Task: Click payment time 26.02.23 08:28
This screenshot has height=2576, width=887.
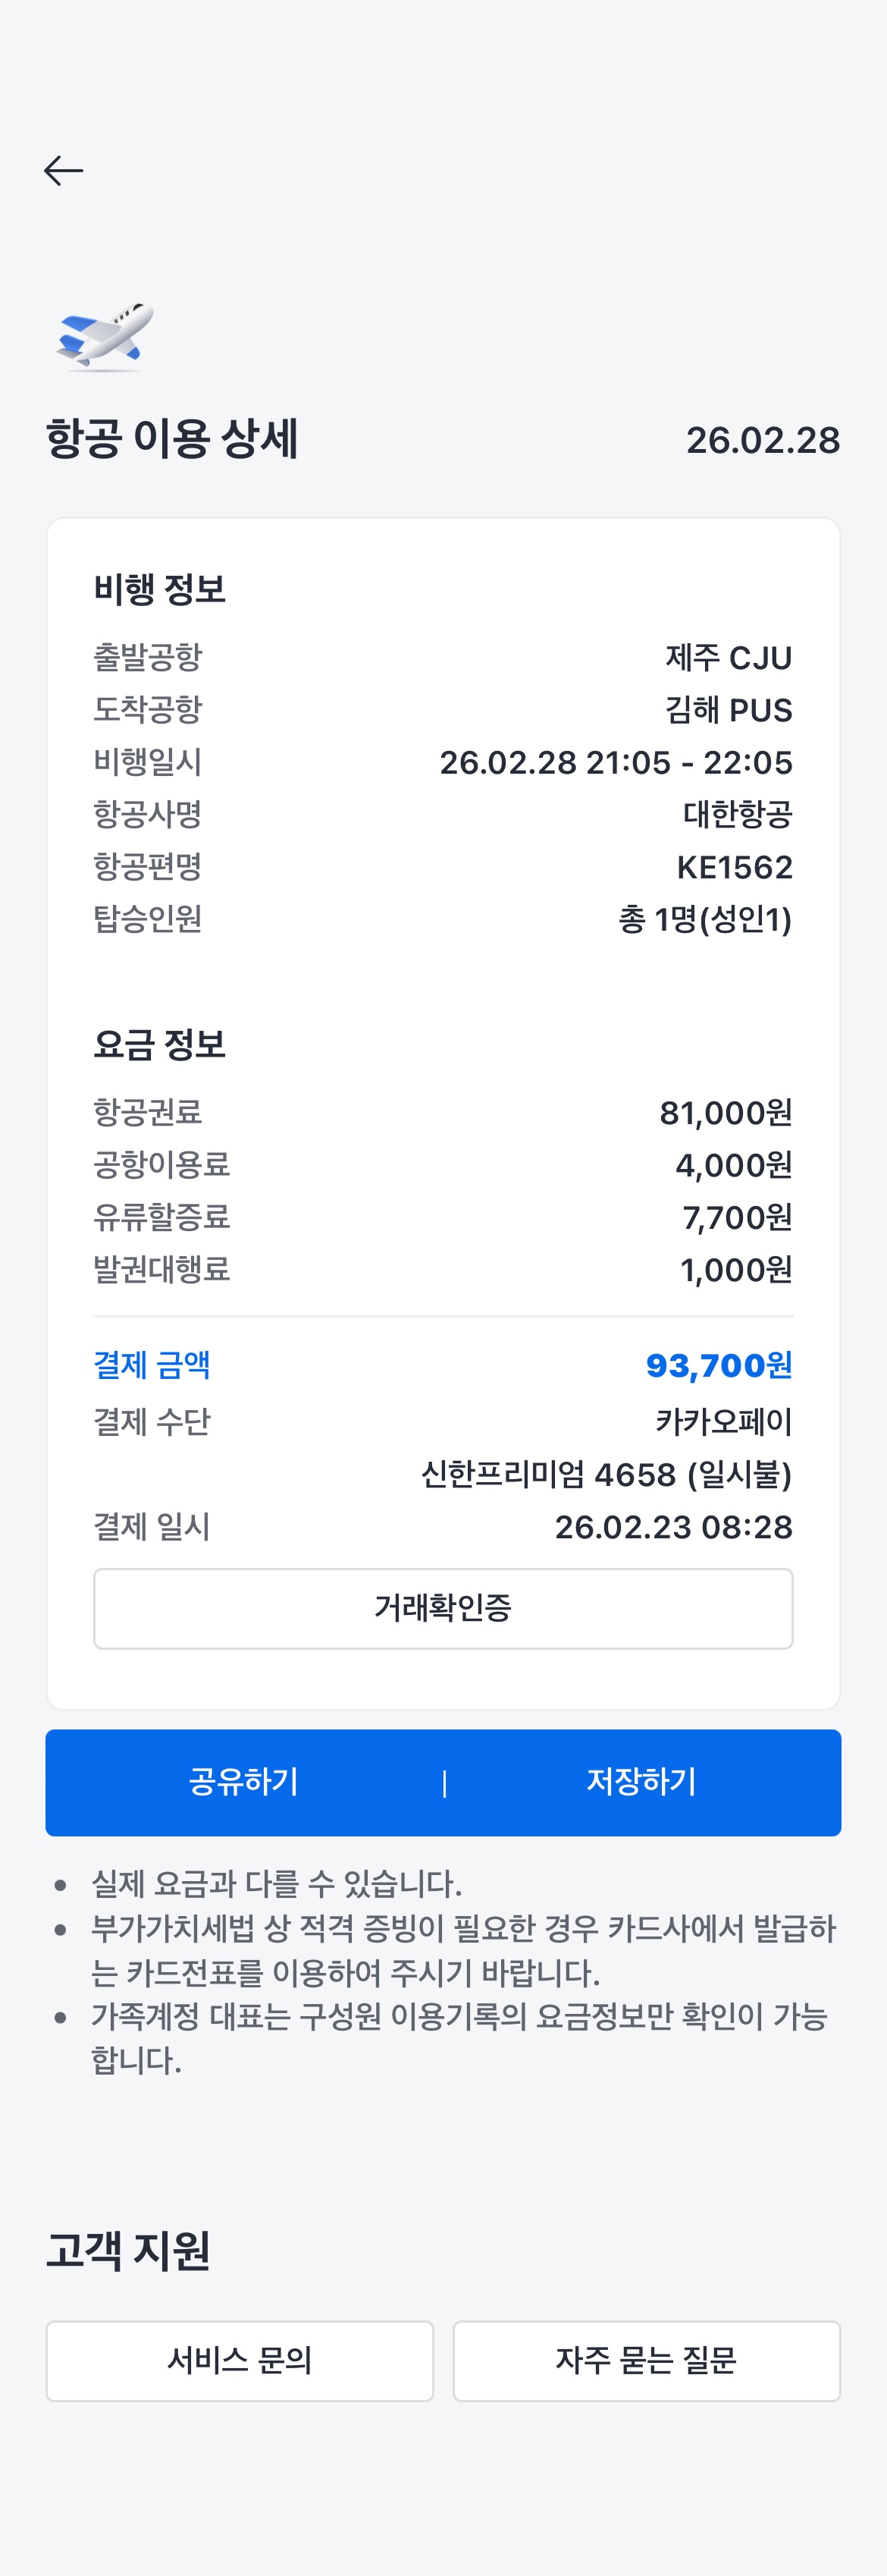Action: [x=673, y=1527]
